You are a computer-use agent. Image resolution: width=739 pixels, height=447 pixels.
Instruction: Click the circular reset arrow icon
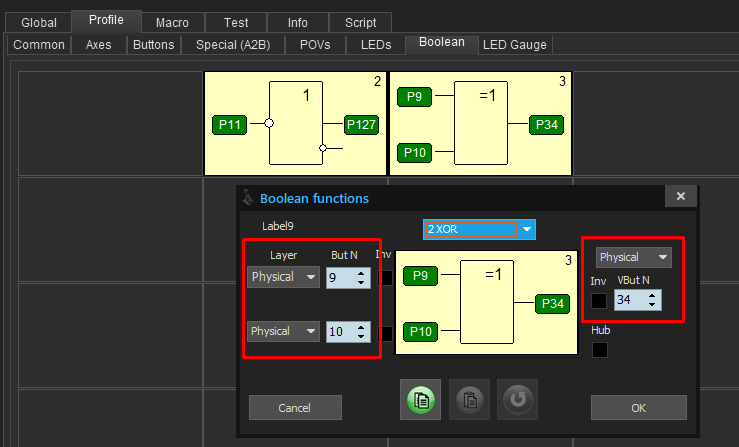click(x=517, y=399)
